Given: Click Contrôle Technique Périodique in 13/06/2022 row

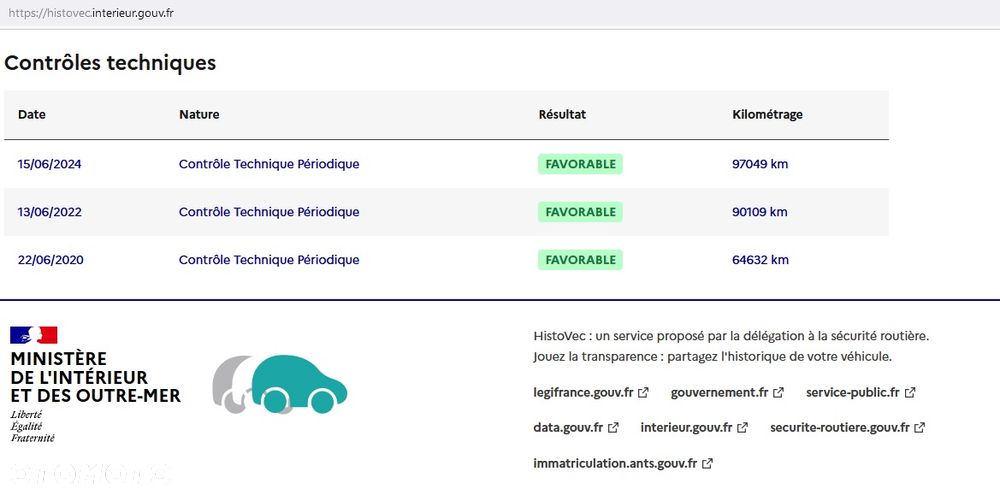Looking at the screenshot, I should coord(269,212).
